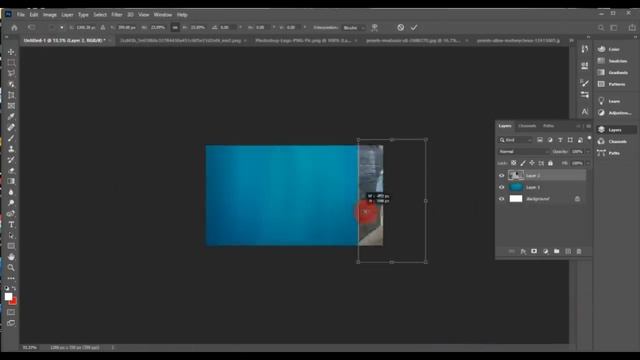Open the Color panel button
Viewport: 640px width, 360px height.
point(615,49)
